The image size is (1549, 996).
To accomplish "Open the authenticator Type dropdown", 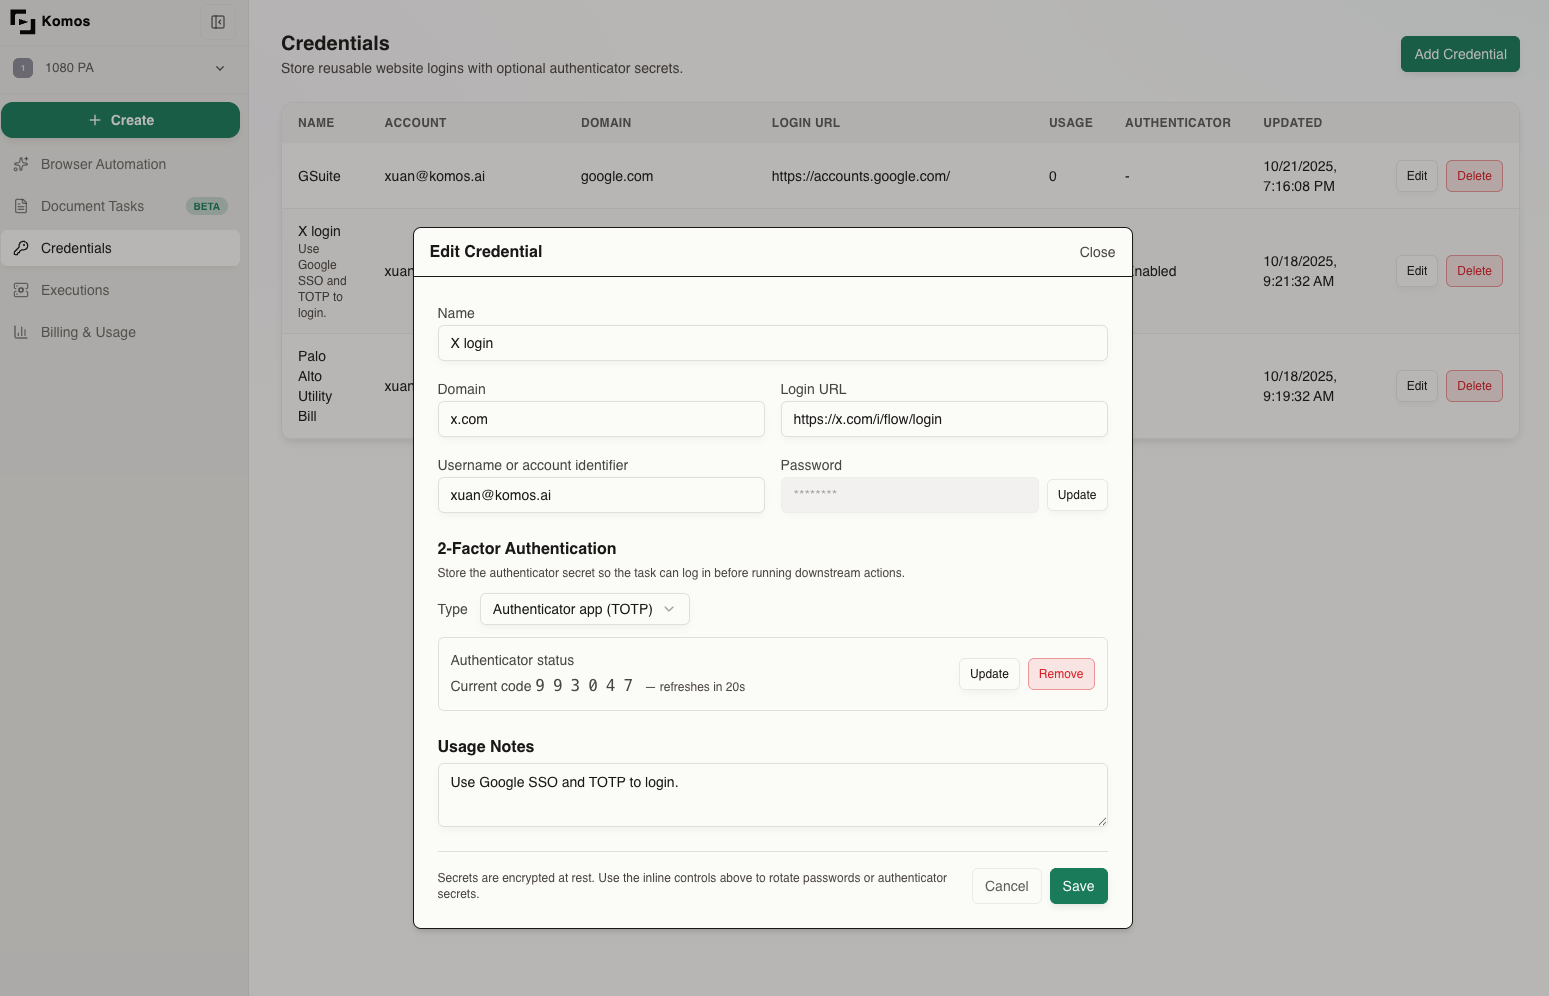I will [585, 609].
